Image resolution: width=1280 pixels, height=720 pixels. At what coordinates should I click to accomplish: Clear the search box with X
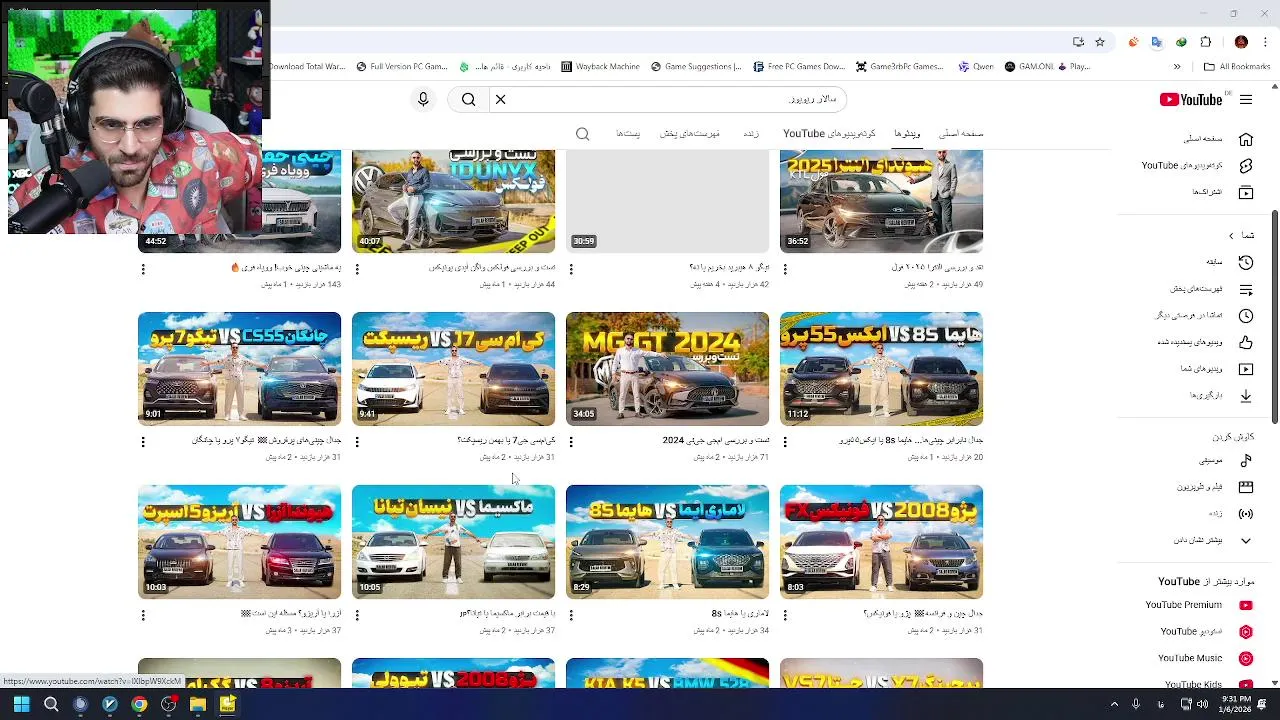501,100
